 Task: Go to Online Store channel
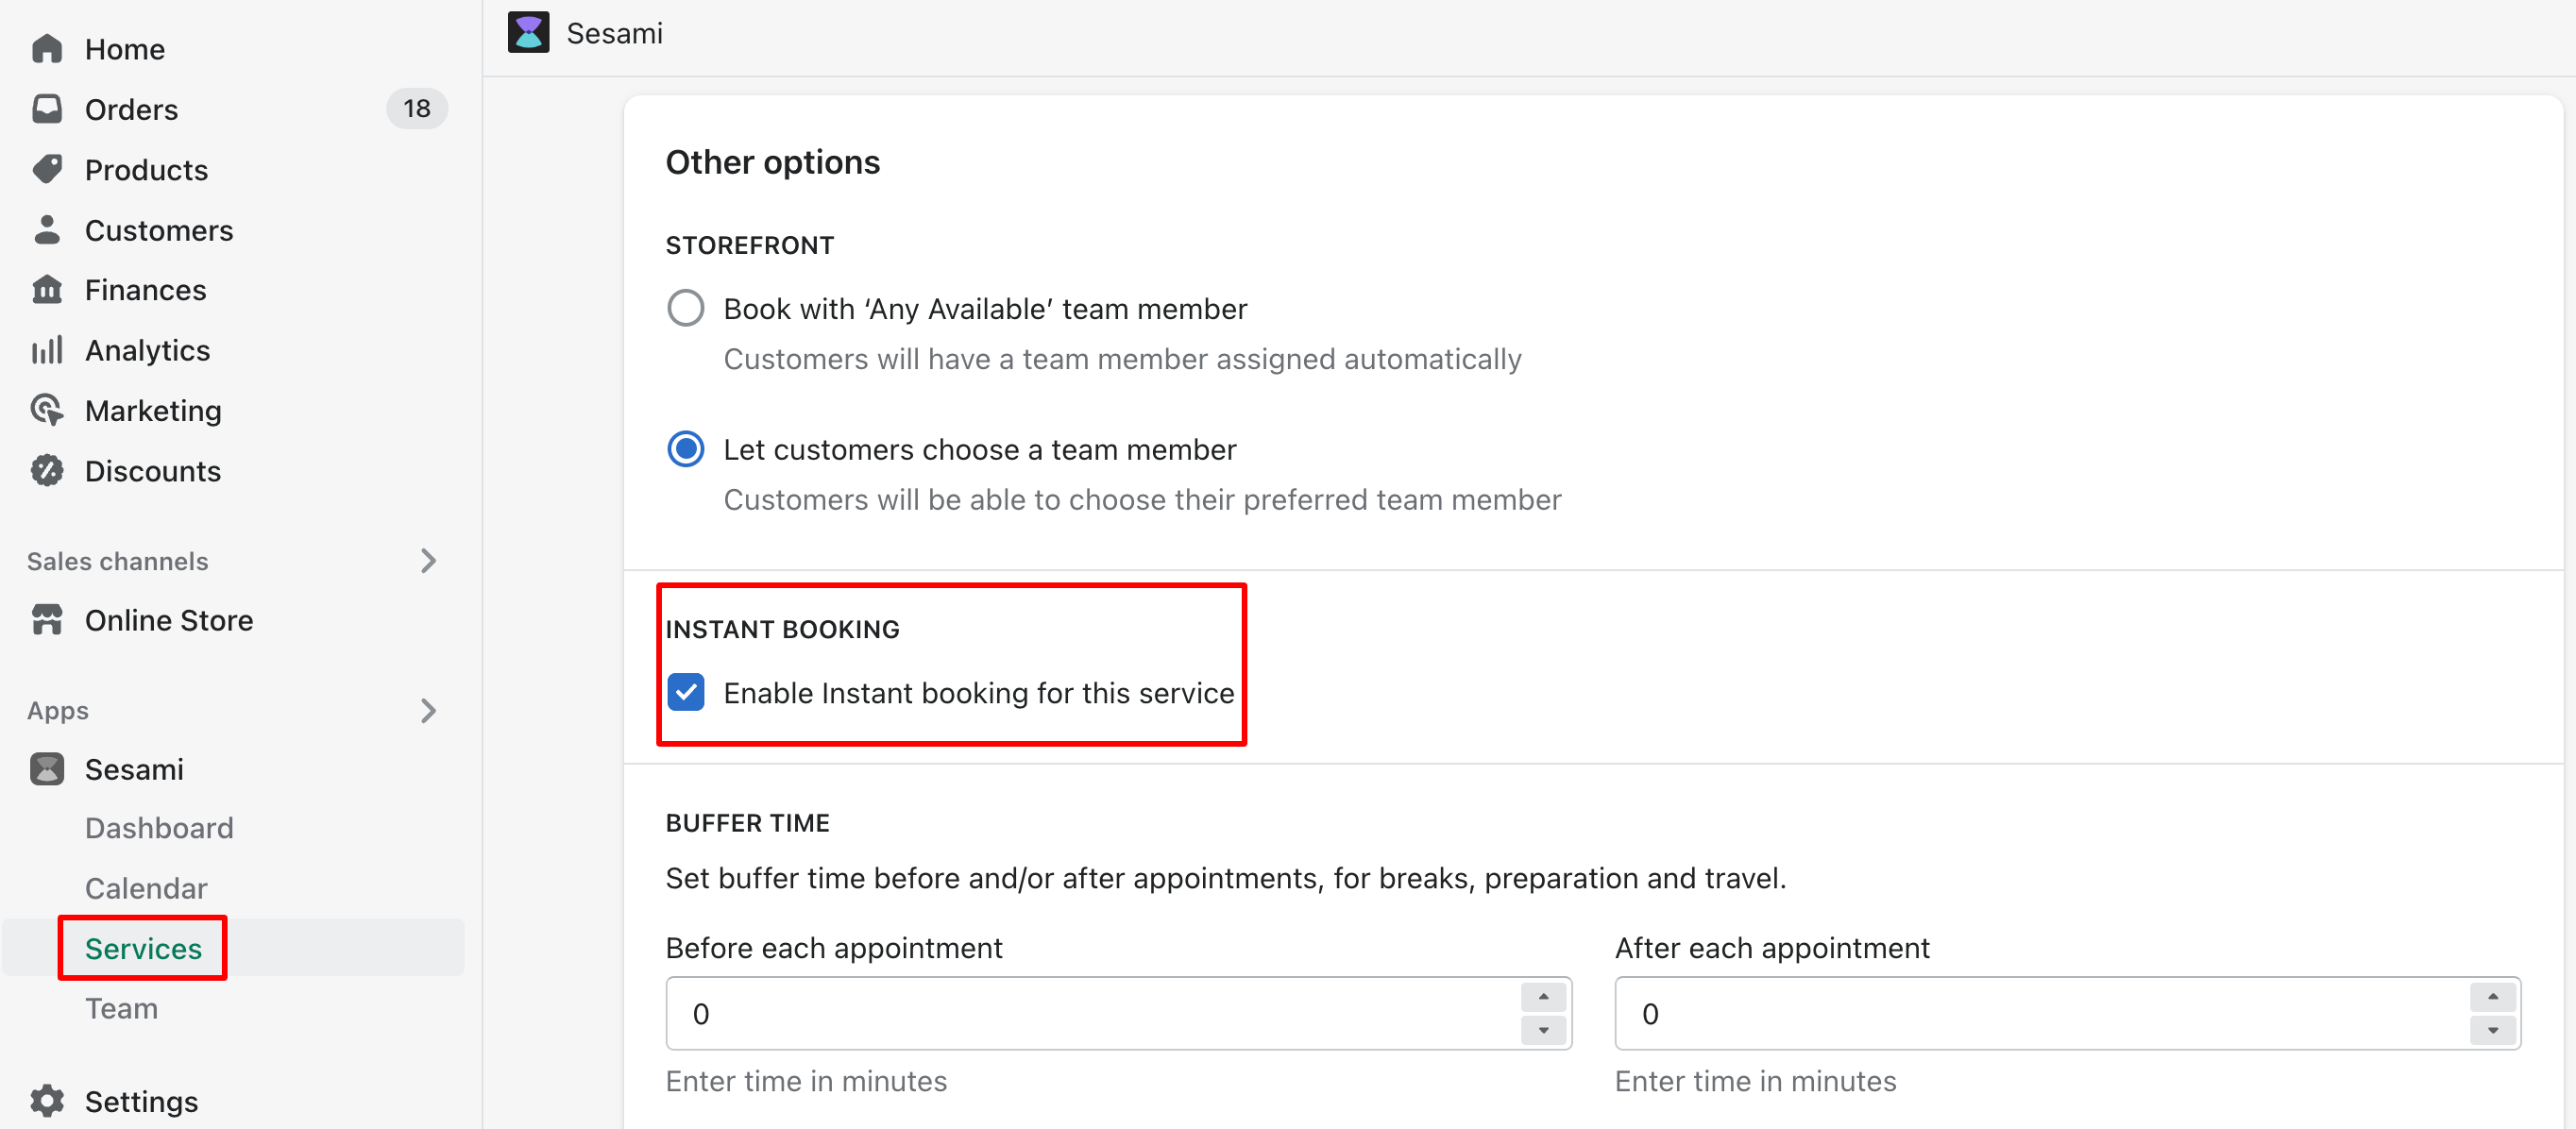[169, 620]
